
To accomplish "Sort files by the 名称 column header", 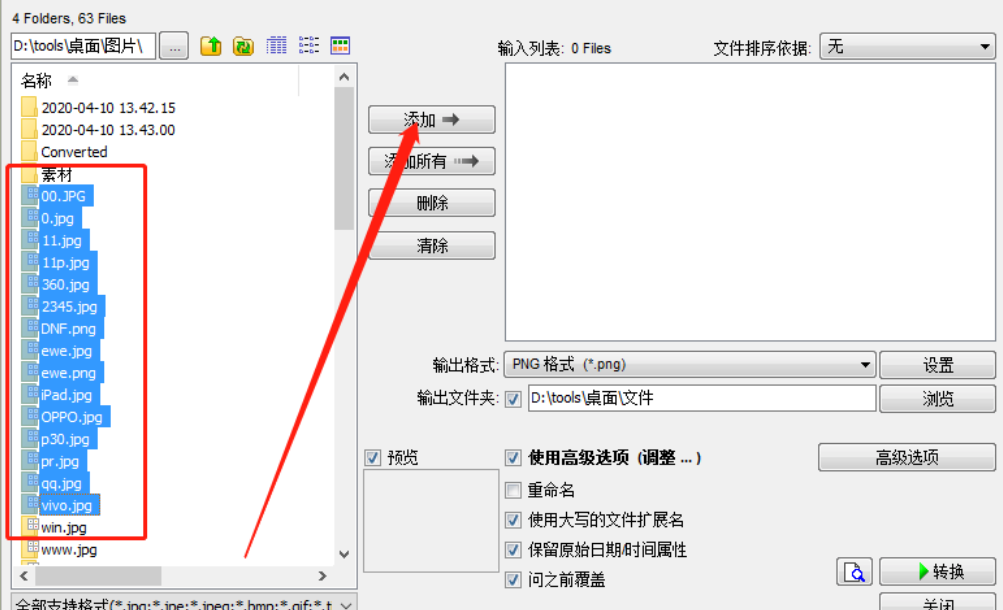I will [36, 81].
